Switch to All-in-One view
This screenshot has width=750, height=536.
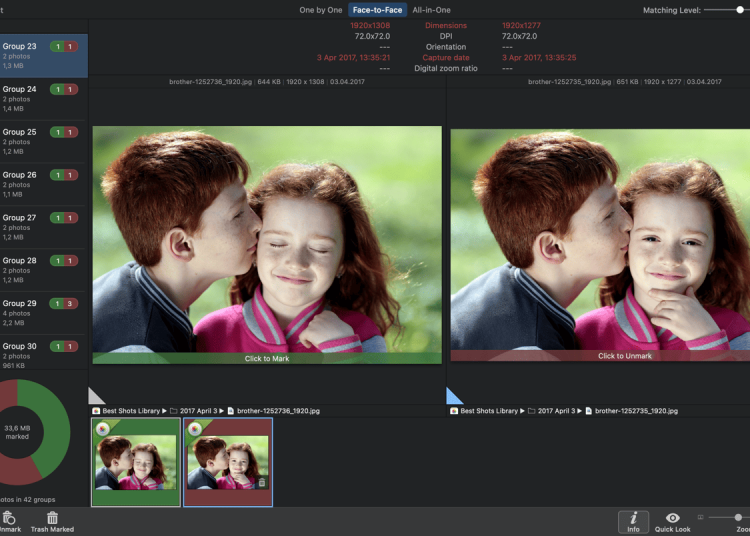431,10
